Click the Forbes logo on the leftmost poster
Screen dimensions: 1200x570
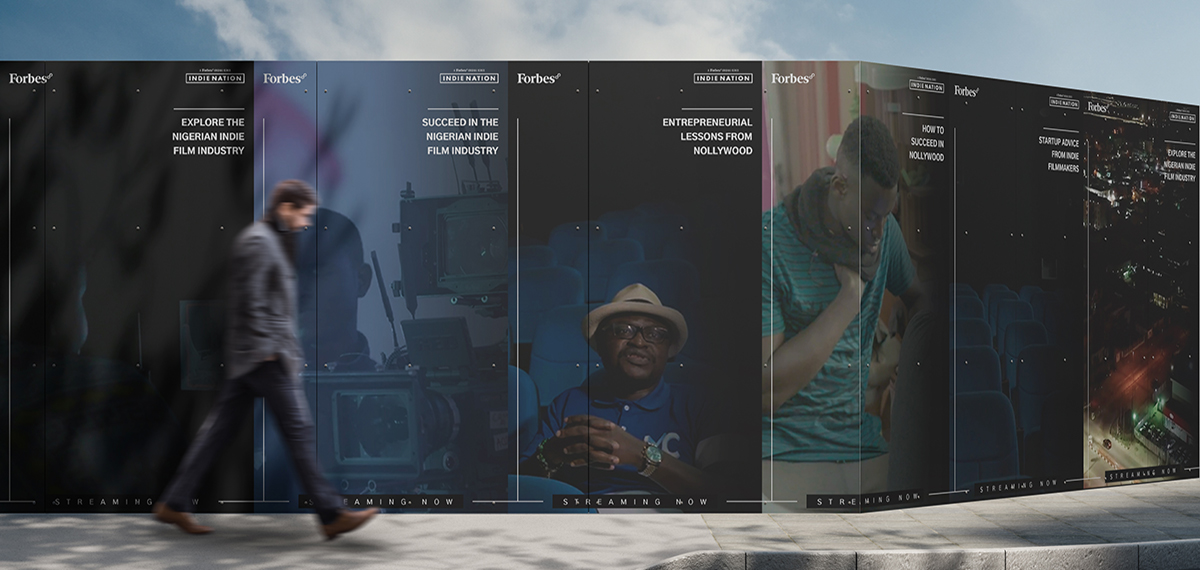click(x=30, y=78)
